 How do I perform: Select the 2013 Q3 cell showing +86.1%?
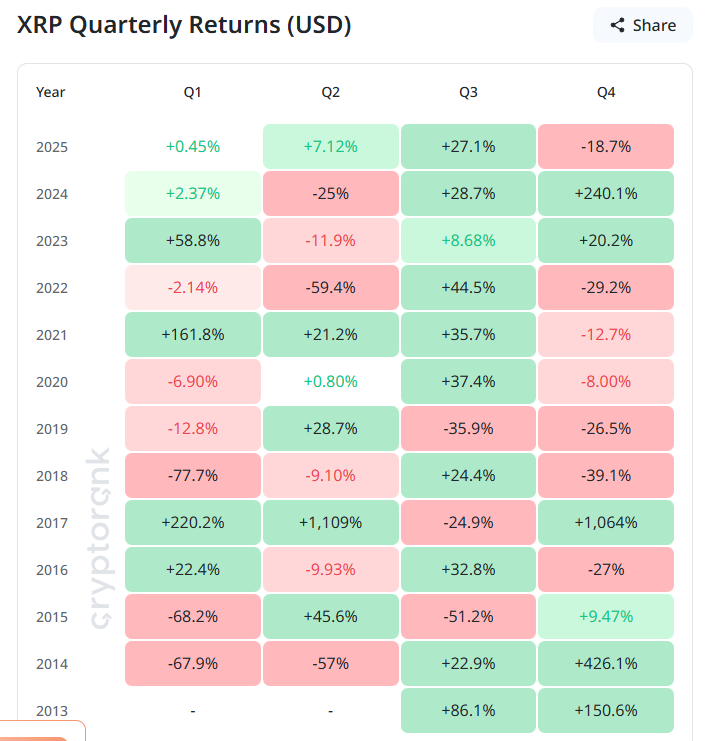(468, 710)
